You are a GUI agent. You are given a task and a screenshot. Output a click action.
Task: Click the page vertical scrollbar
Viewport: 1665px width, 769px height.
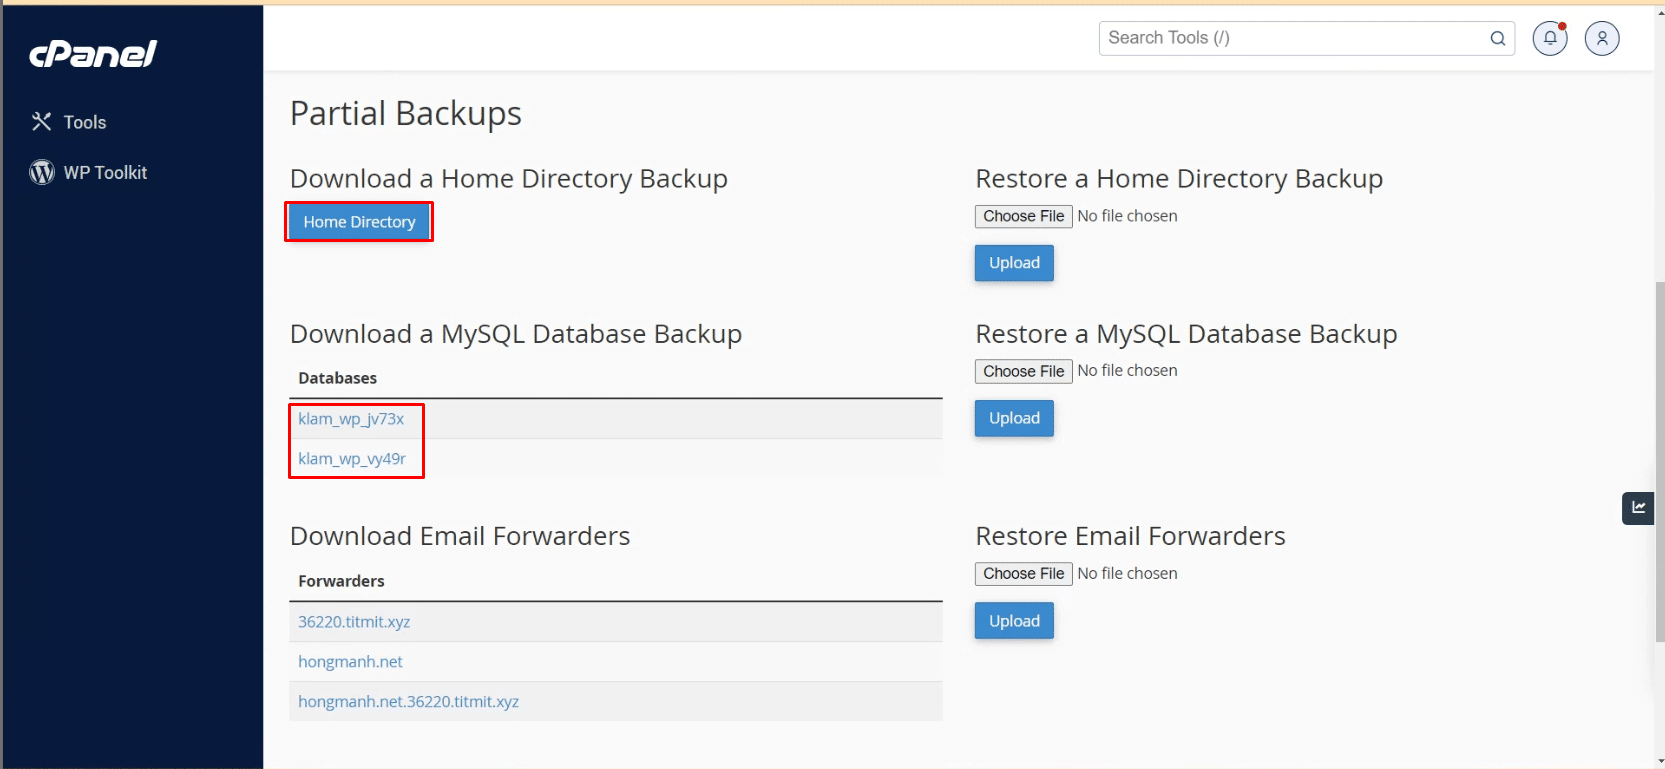[x=1660, y=460]
